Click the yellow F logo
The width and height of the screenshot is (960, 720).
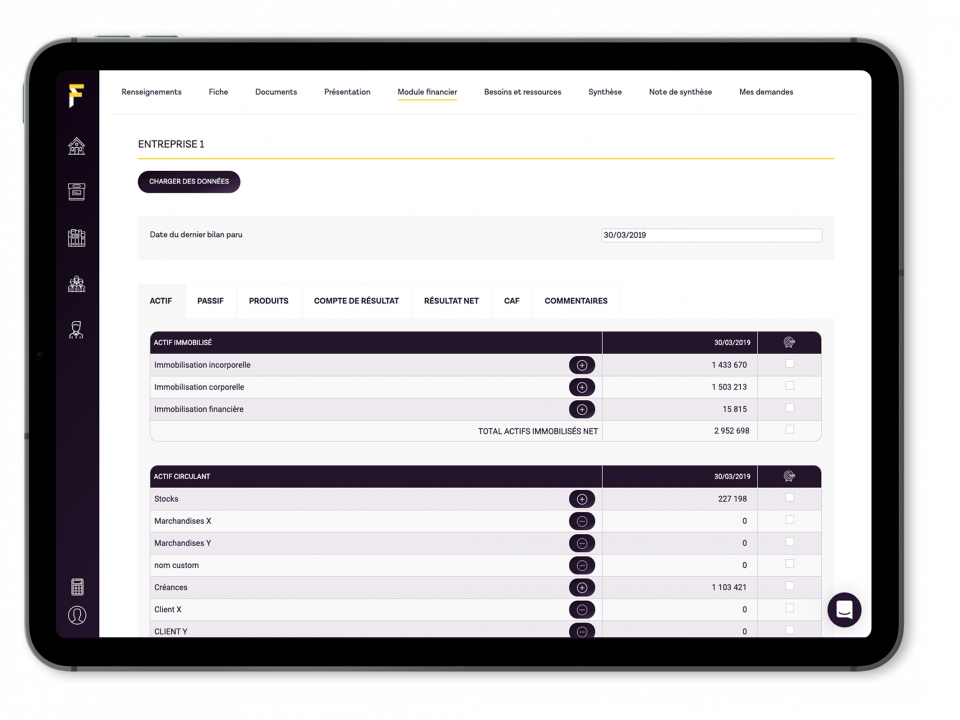(76, 95)
